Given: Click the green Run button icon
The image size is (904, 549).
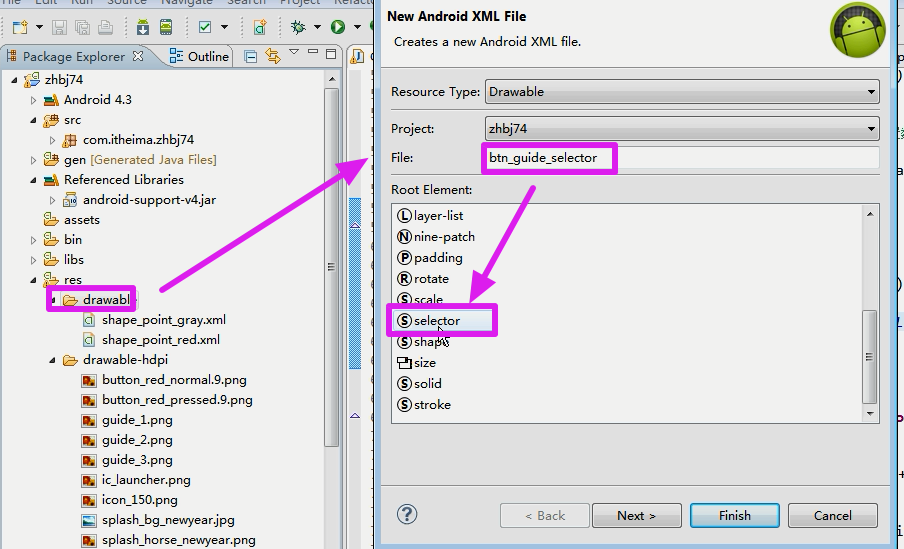Looking at the screenshot, I should click(338, 27).
